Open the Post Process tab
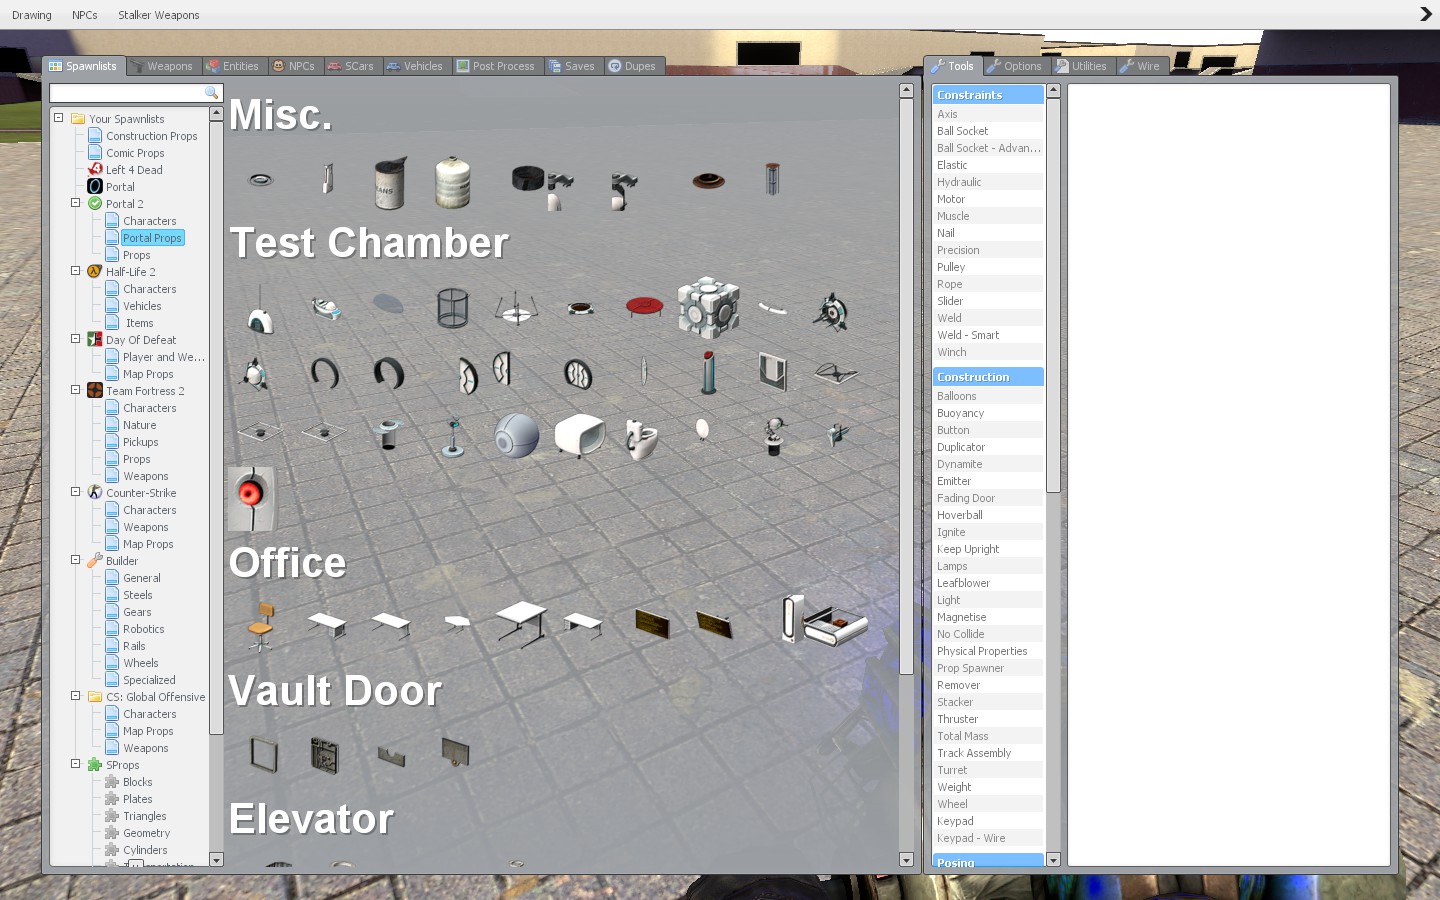The width and height of the screenshot is (1440, 900). [x=496, y=66]
